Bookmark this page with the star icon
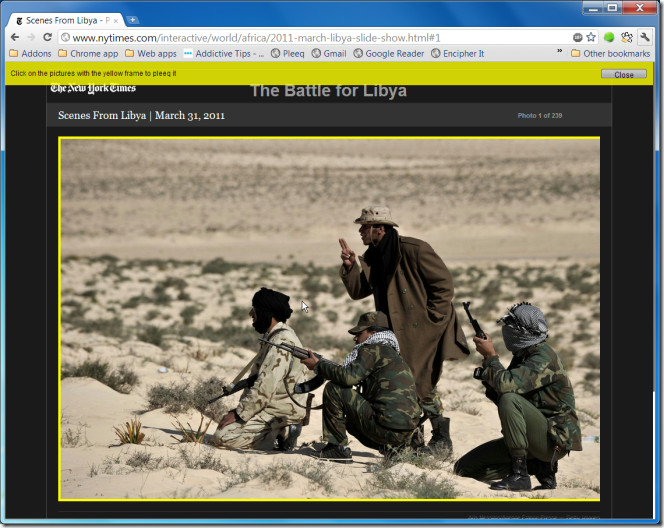 [591, 37]
